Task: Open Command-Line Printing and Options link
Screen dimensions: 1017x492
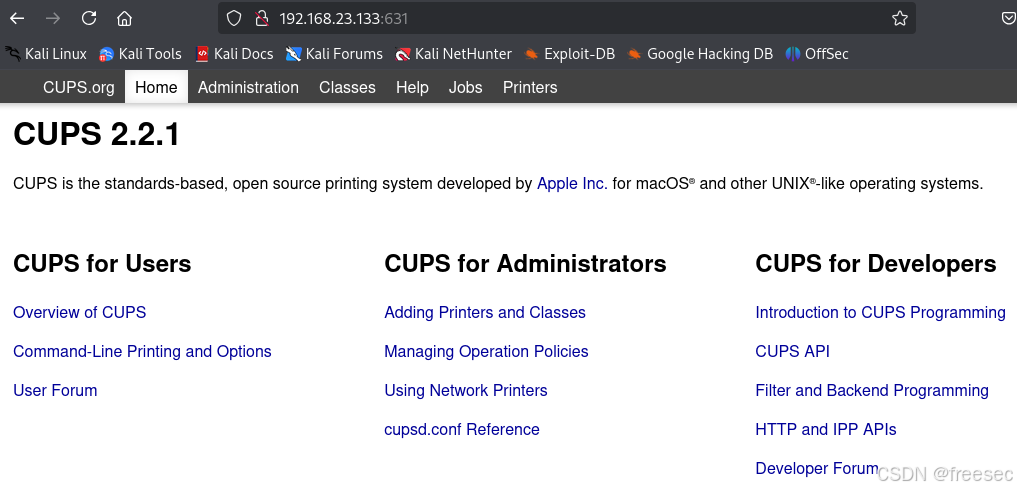Action: click(142, 351)
